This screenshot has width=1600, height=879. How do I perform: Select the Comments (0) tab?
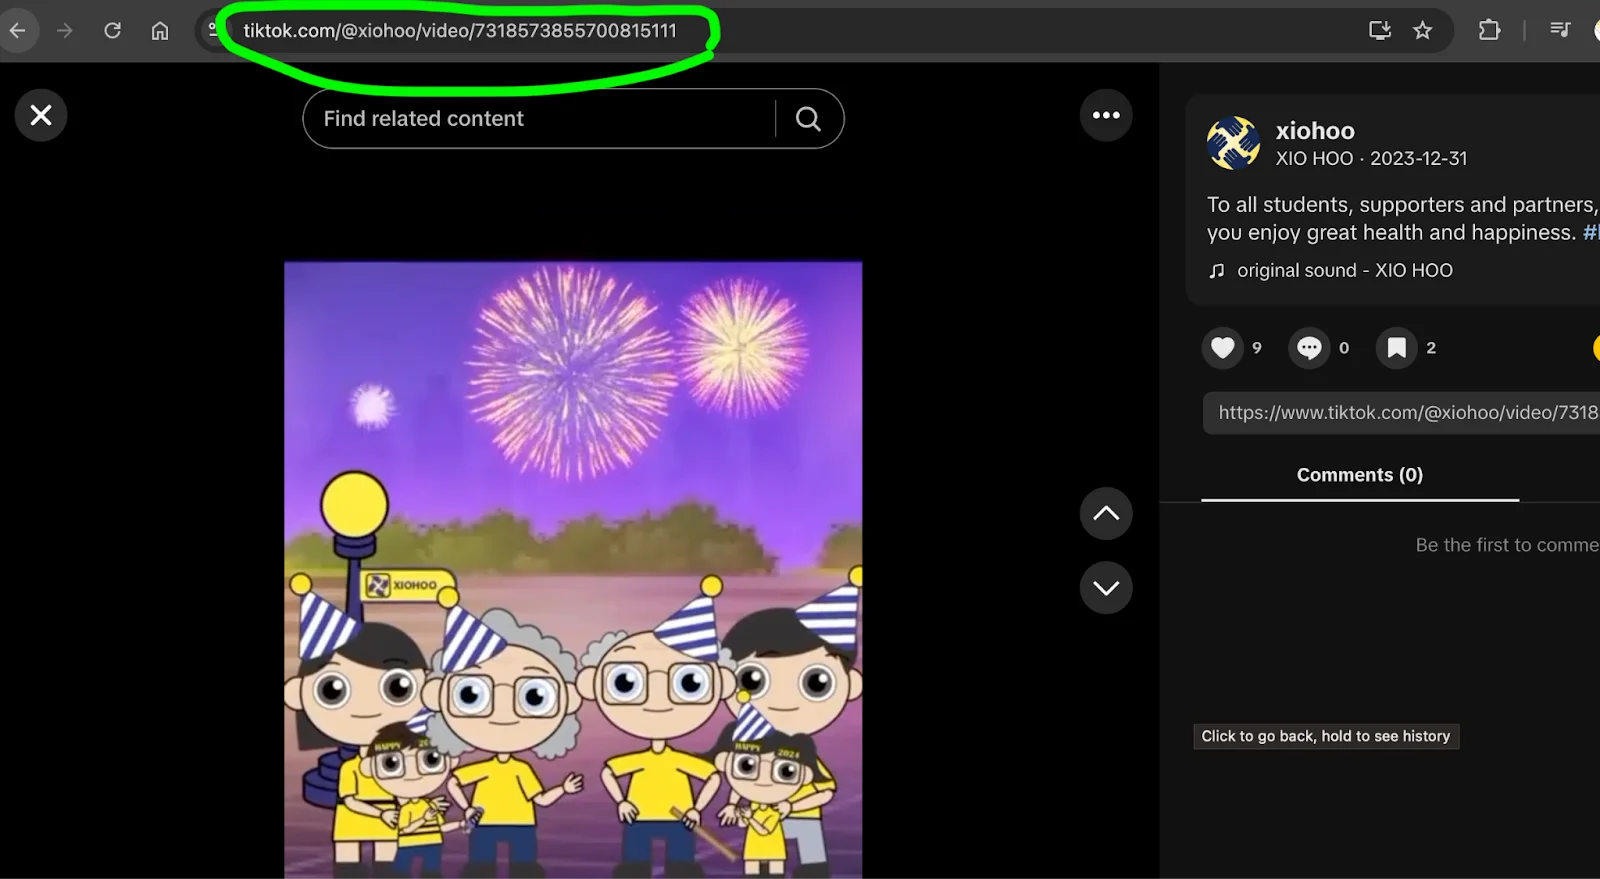pyautogui.click(x=1359, y=475)
